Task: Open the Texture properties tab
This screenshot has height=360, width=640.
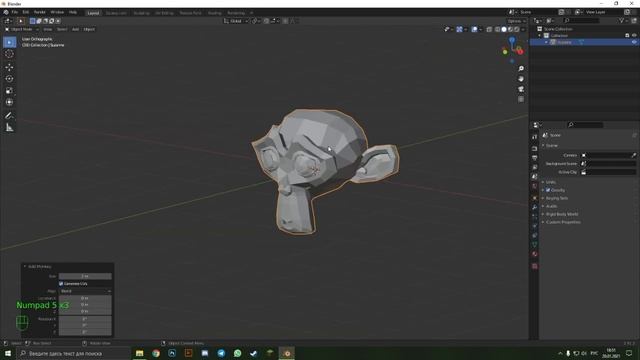Action: click(x=535, y=266)
